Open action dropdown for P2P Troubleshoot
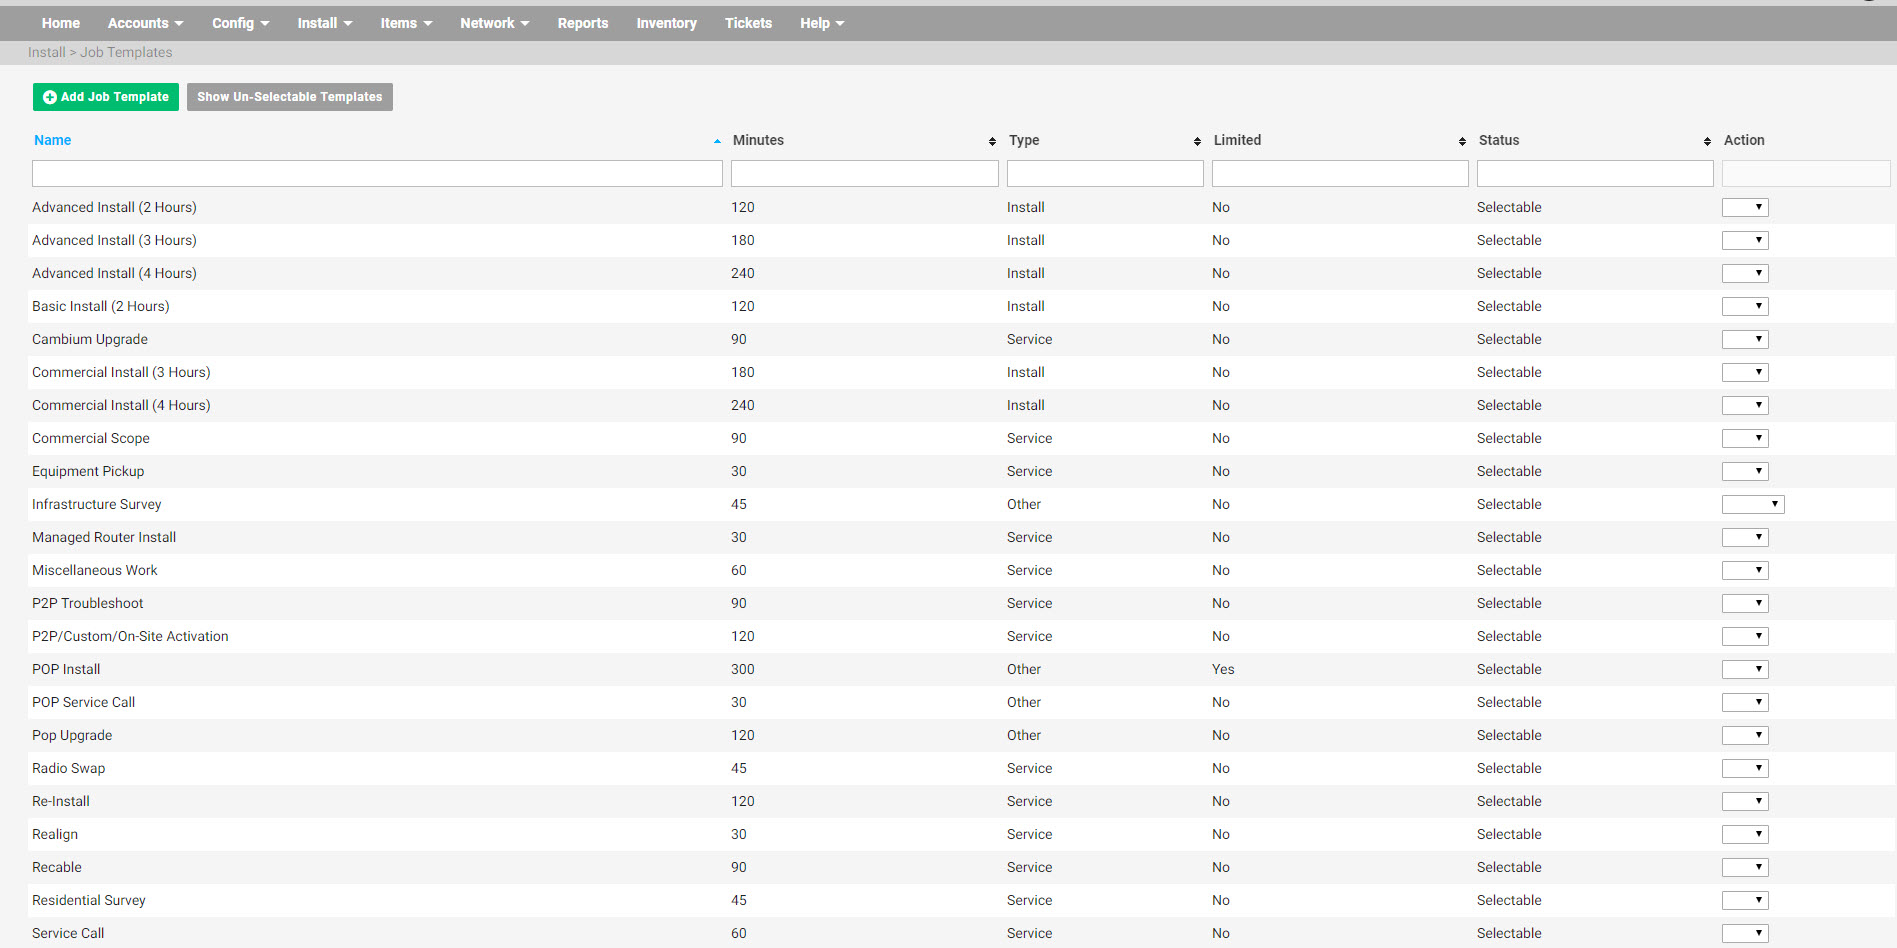The height and width of the screenshot is (948, 1897). tap(1745, 603)
